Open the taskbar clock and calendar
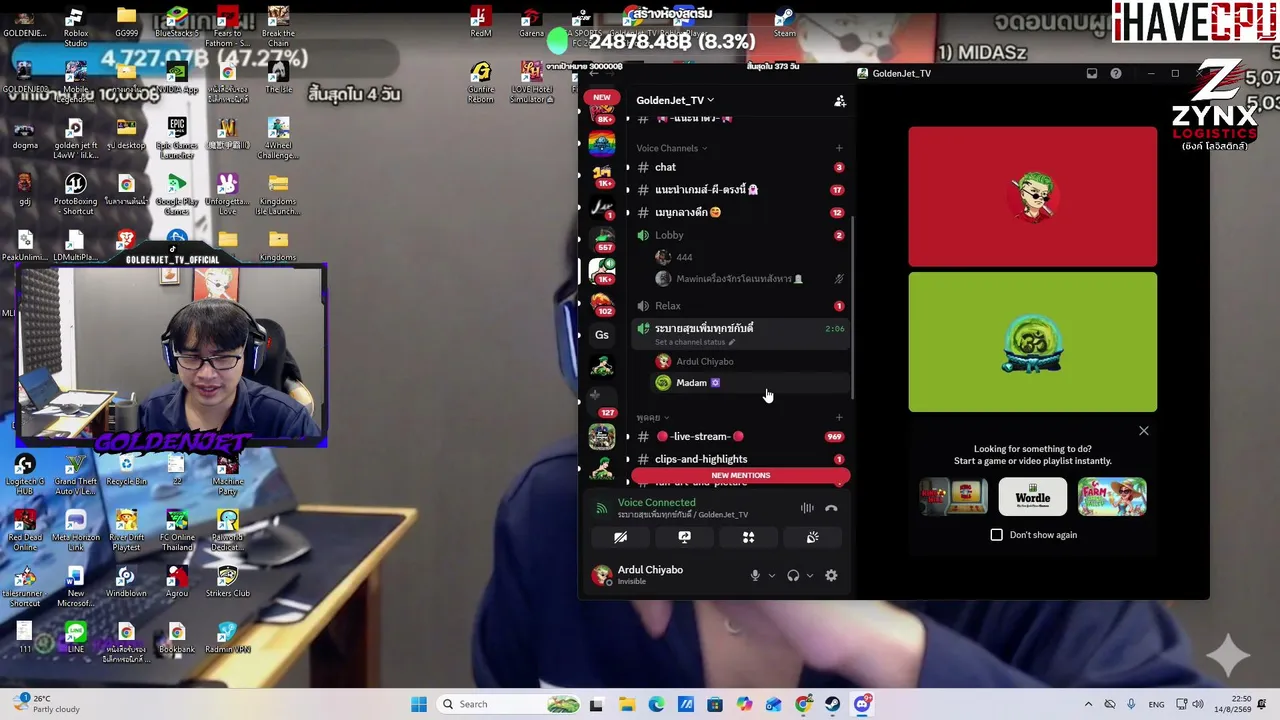Viewport: 1280px width, 720px height. coord(1234,704)
